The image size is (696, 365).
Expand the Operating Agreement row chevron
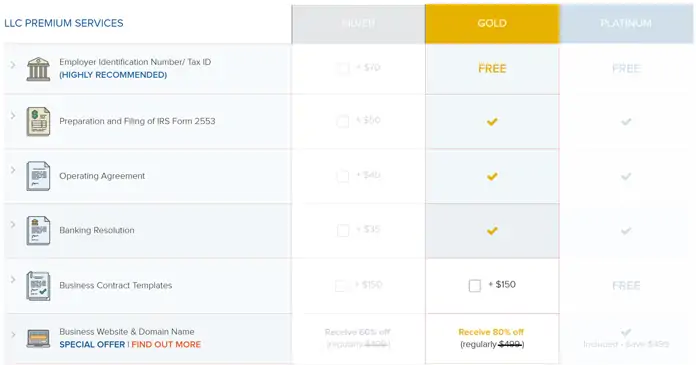(13, 170)
